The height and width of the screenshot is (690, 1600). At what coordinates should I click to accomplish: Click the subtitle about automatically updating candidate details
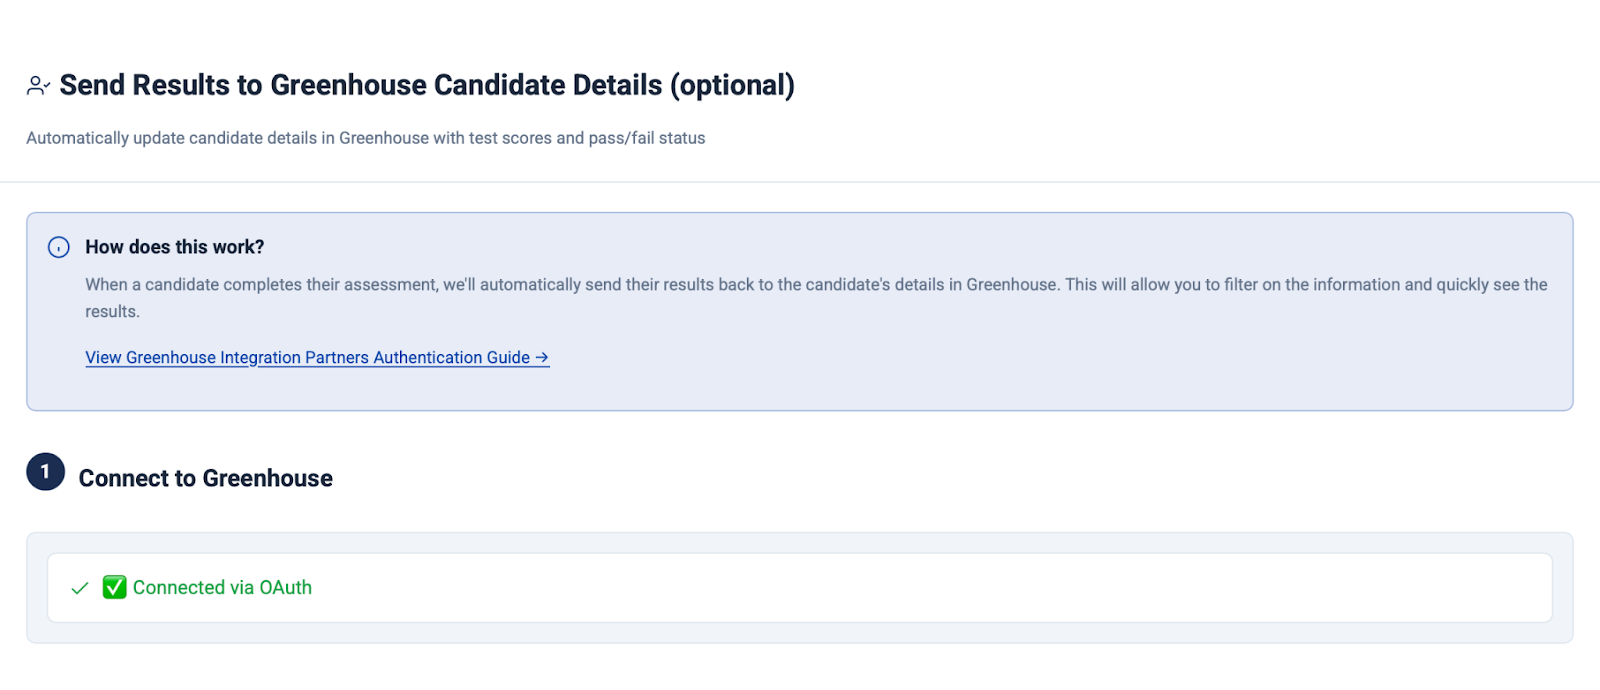pos(365,138)
